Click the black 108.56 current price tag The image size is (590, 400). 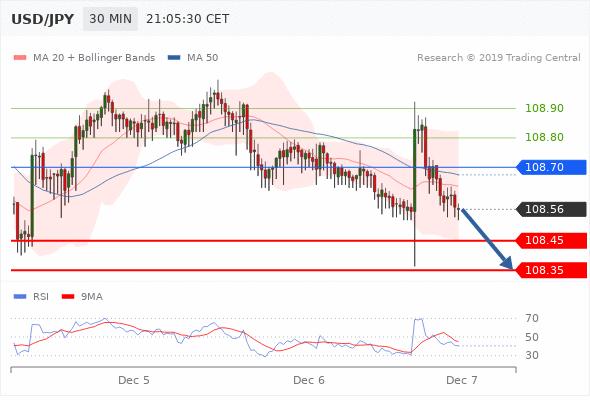tap(551, 209)
